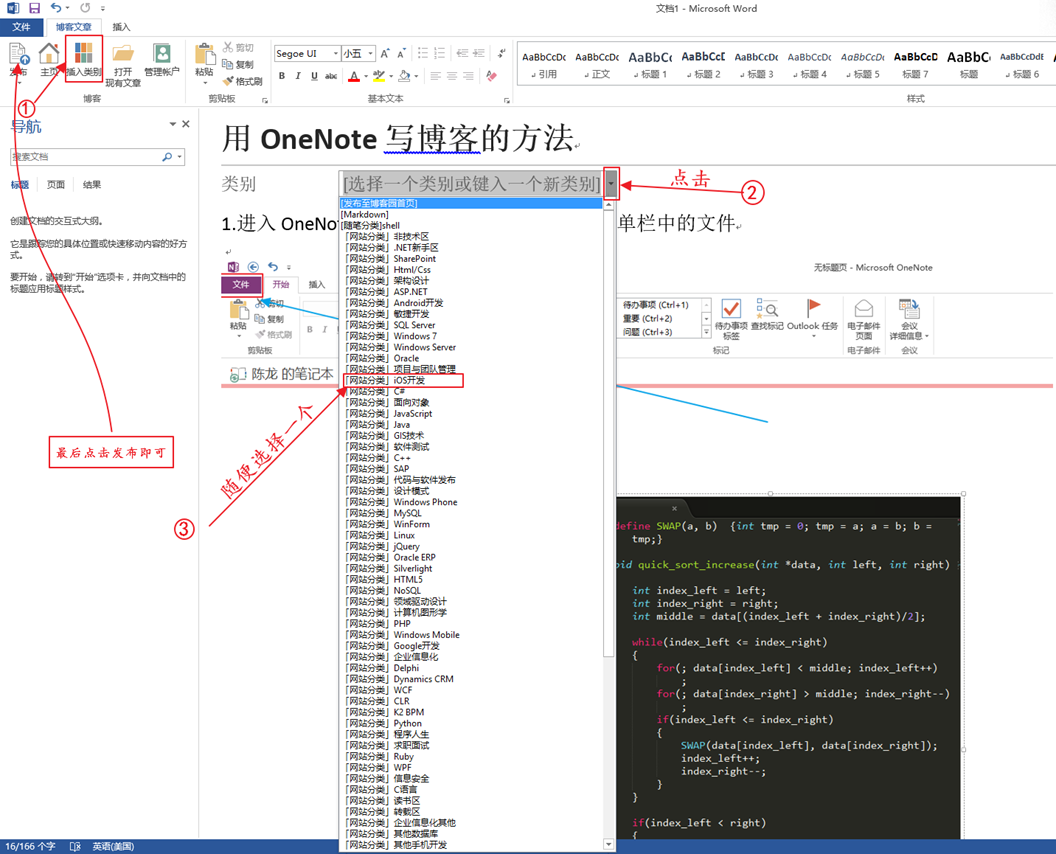Screen dimensions: 1056x854
Task: Click the Publish (发布) blog icon
Action: (x=19, y=54)
